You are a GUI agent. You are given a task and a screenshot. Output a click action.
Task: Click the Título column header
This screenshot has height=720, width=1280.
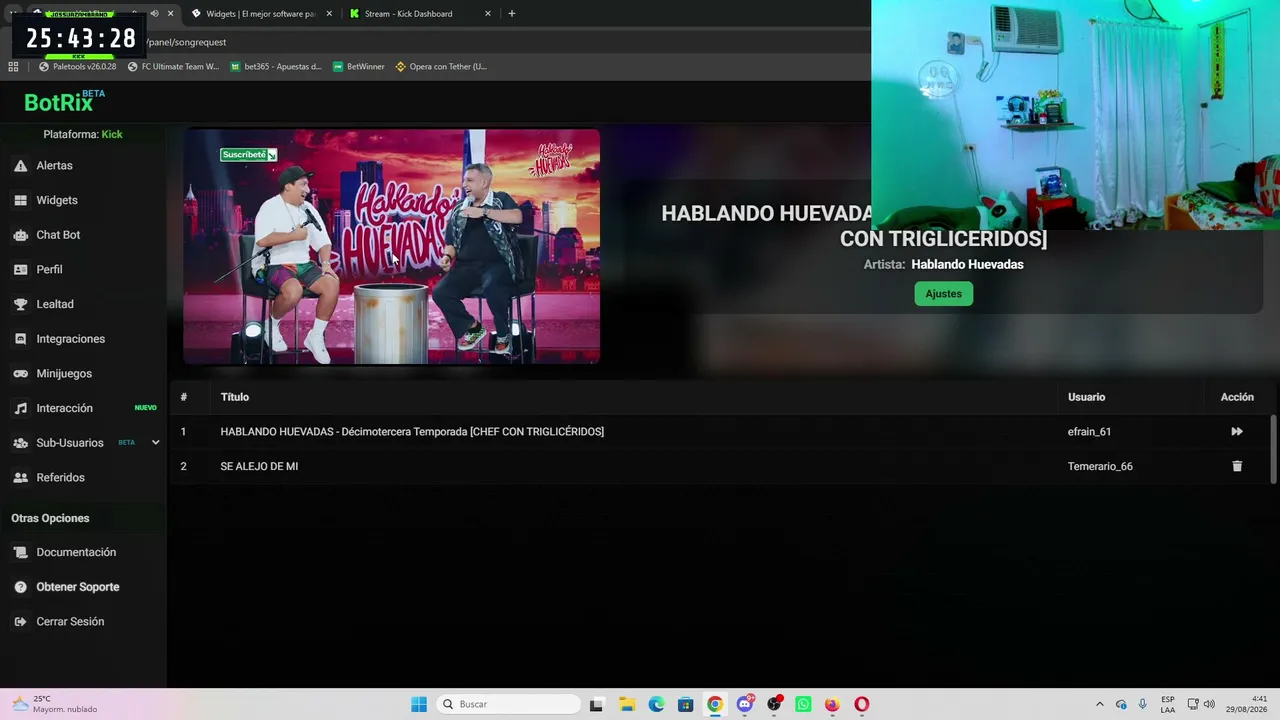[x=235, y=397]
